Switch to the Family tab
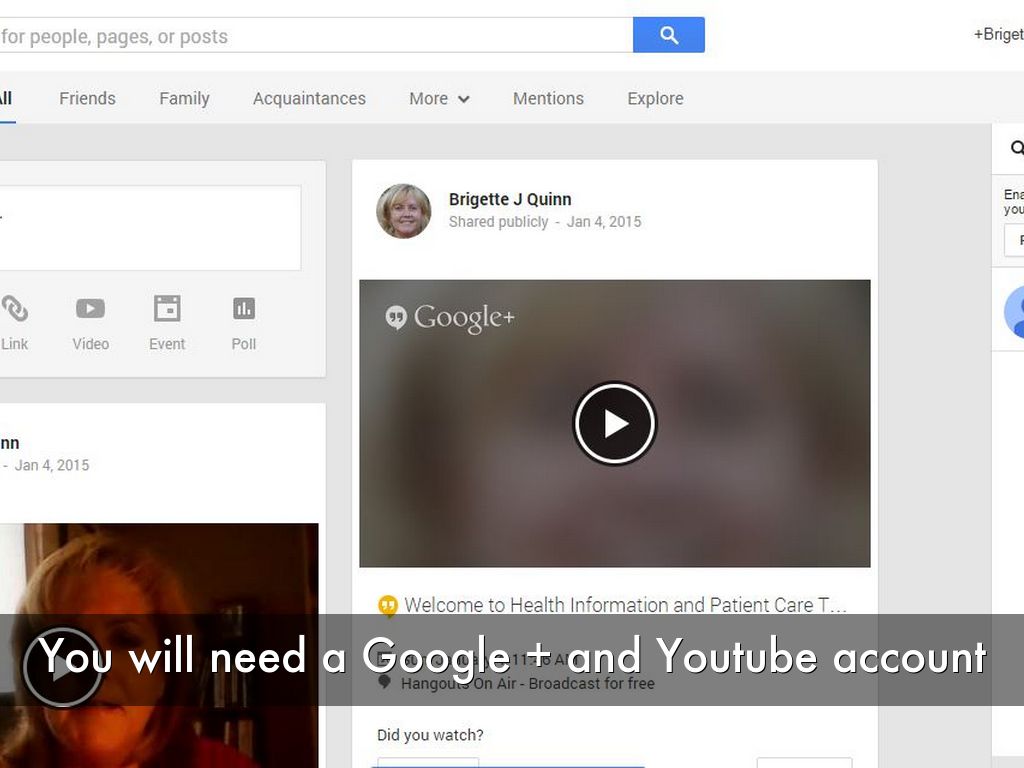Image resolution: width=1024 pixels, height=768 pixels. tap(184, 98)
